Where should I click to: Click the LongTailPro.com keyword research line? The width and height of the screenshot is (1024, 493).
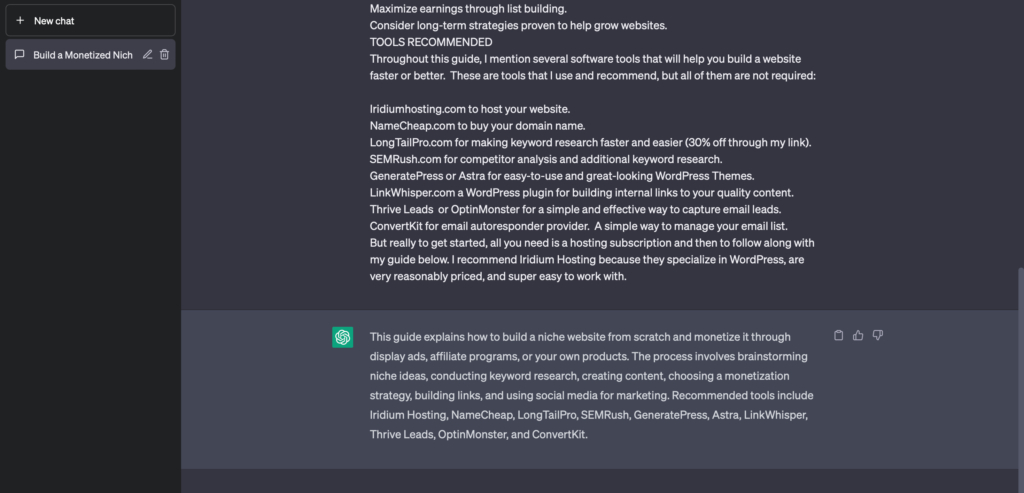(590, 142)
